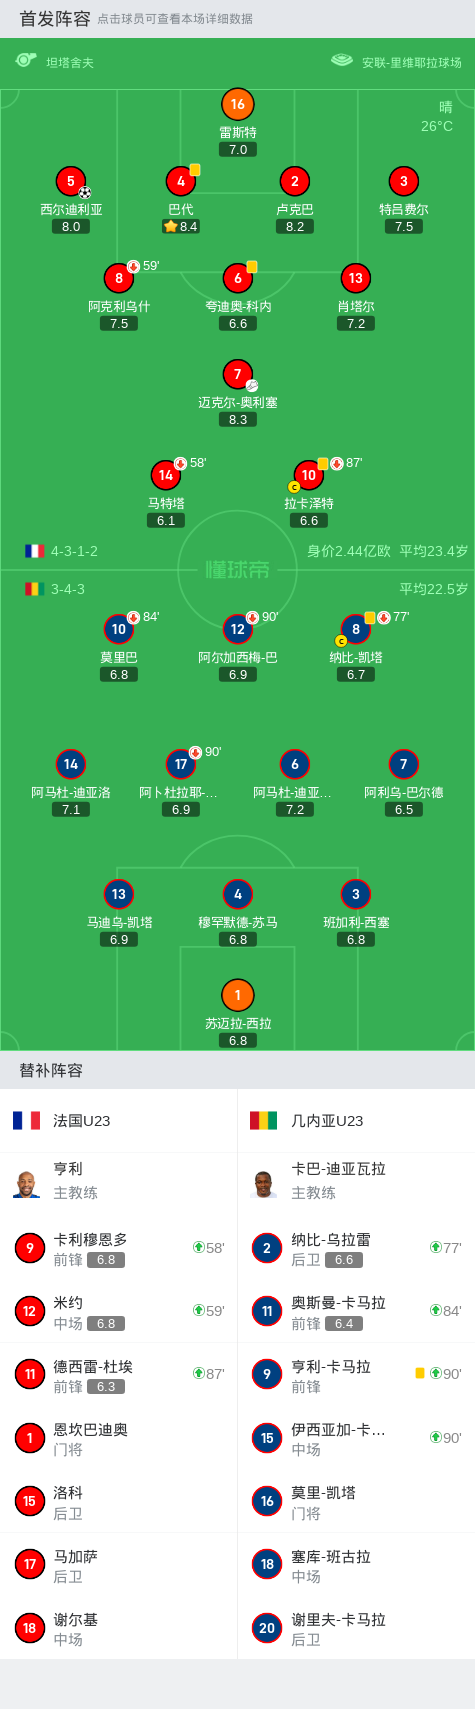Click the stadium icon for 安联-里维耶拉球场
This screenshot has height=1709, width=475.
coord(342,61)
